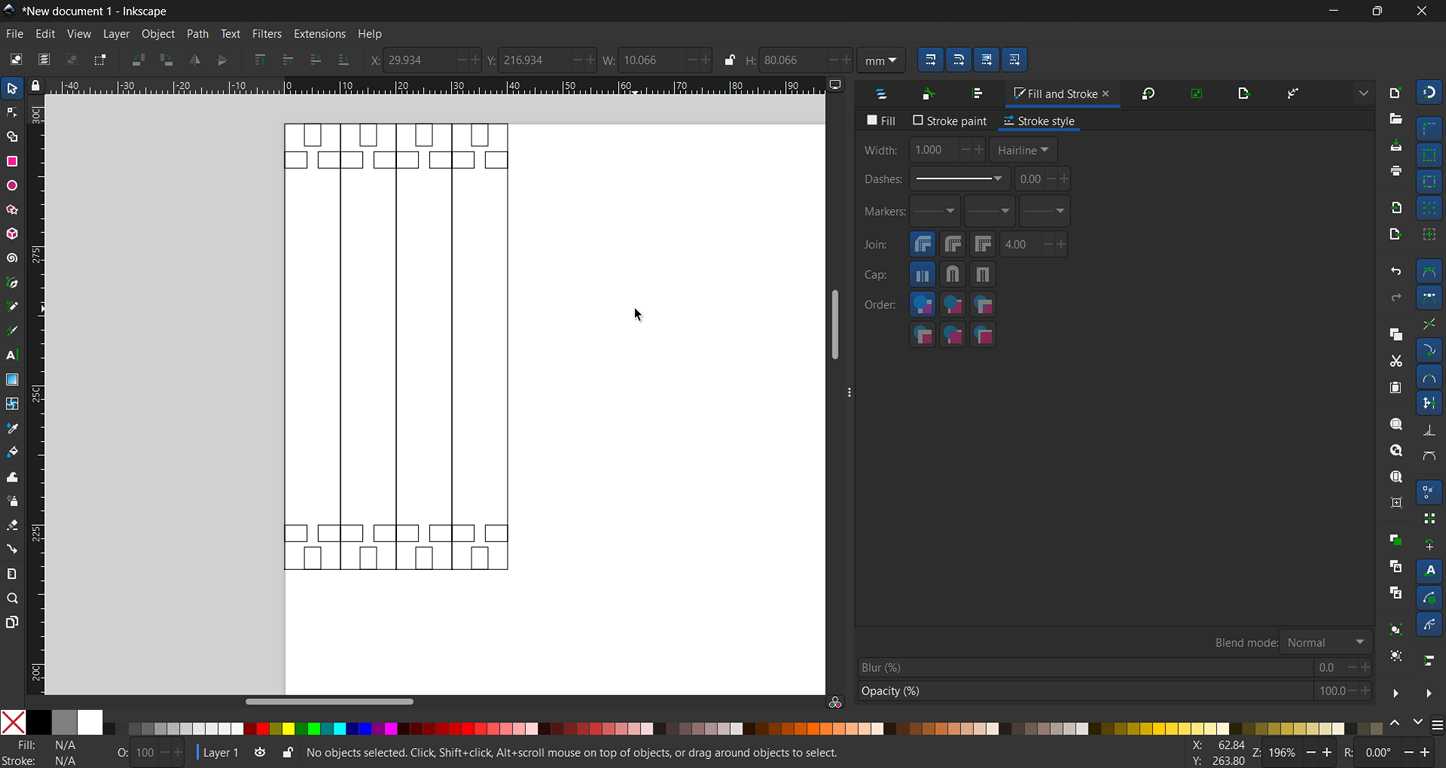
Task: Click the Undo icon
Action: point(1396,272)
